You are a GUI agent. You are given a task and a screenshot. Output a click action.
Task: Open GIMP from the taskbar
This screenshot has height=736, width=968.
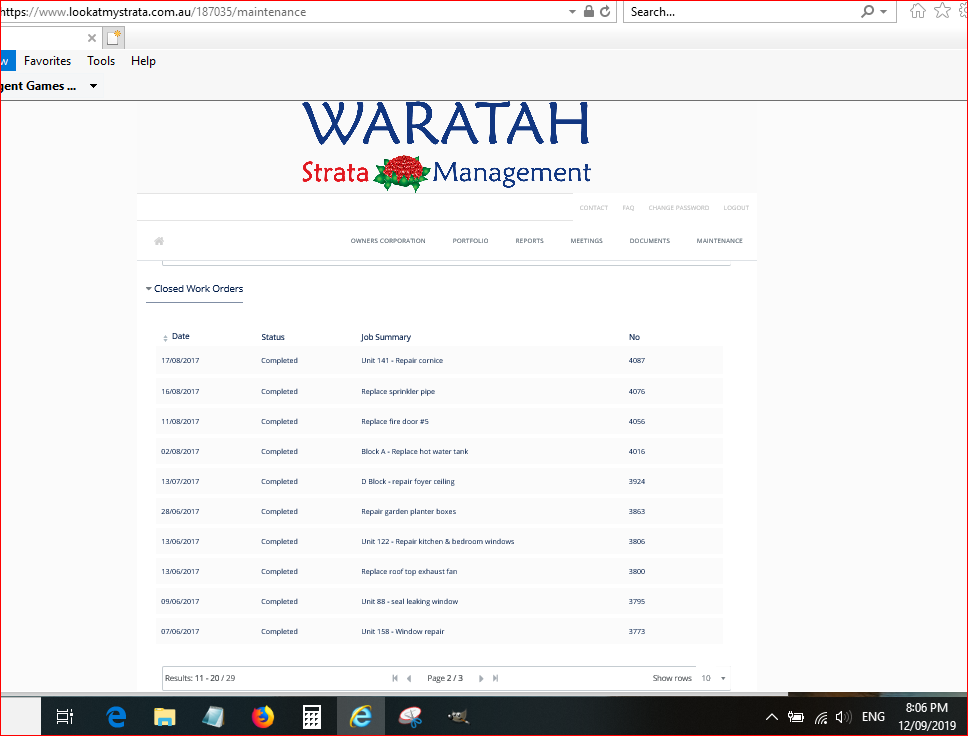click(458, 716)
